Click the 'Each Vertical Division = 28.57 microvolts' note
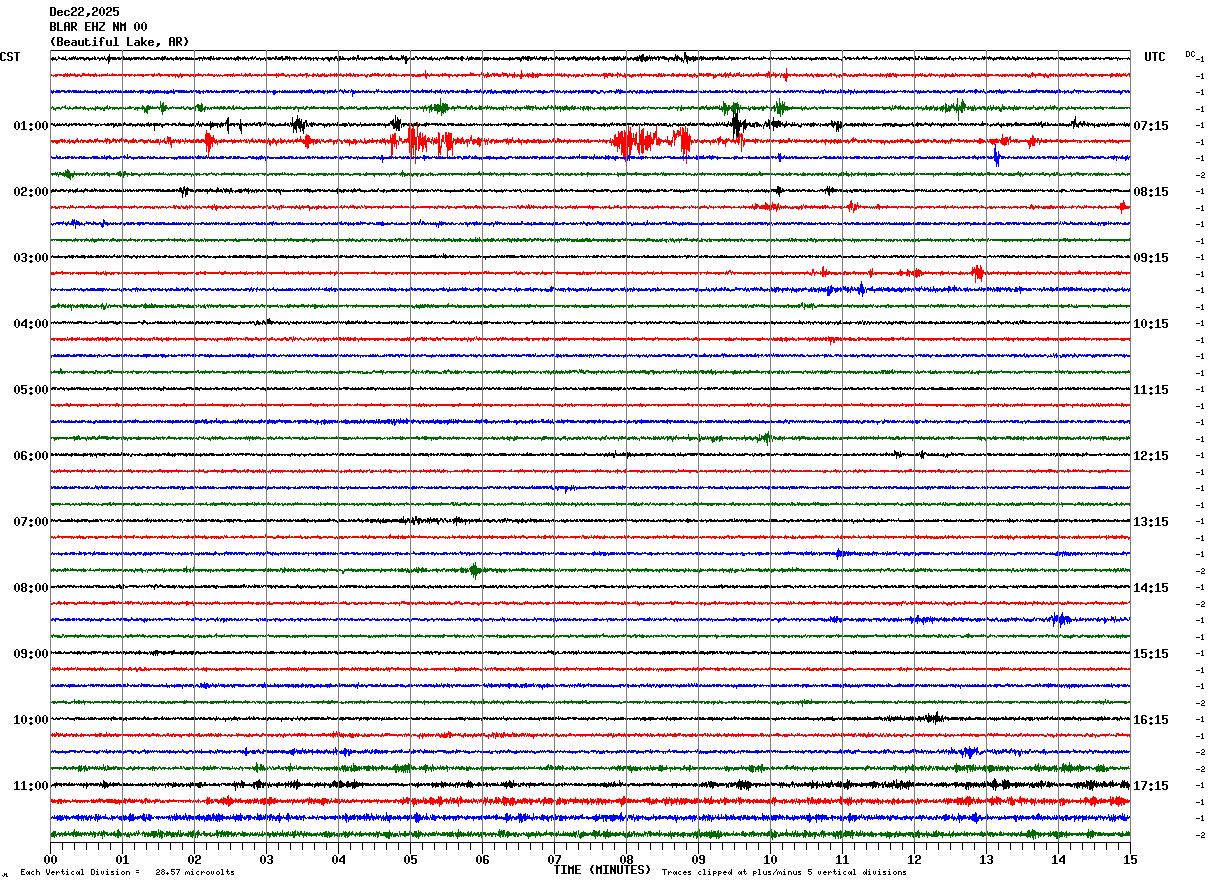 [127, 873]
